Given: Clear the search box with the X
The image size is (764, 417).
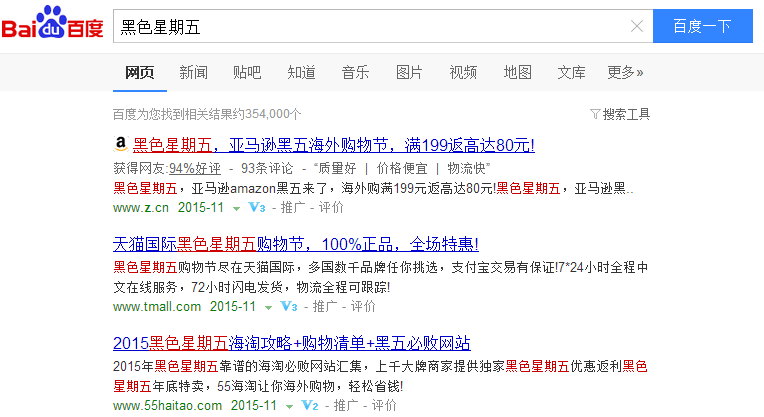Looking at the screenshot, I should click(x=637, y=26).
